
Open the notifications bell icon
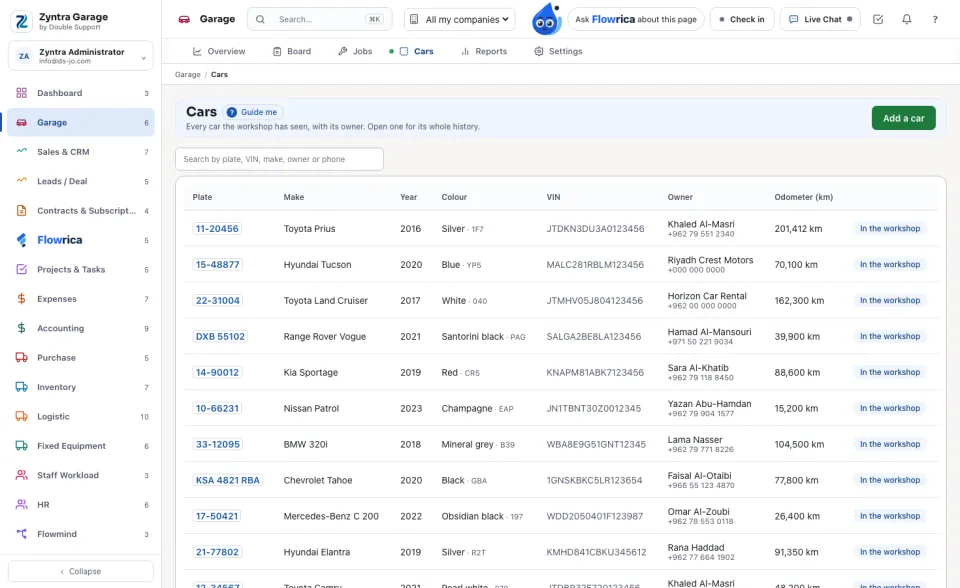tap(907, 20)
